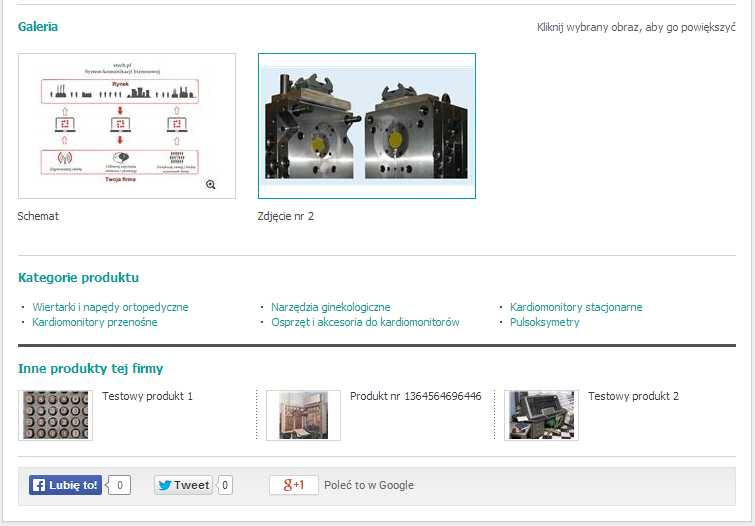Open Wiertarki i napędy ortopedyczne category
The height and width of the screenshot is (526, 755).
pos(110,307)
